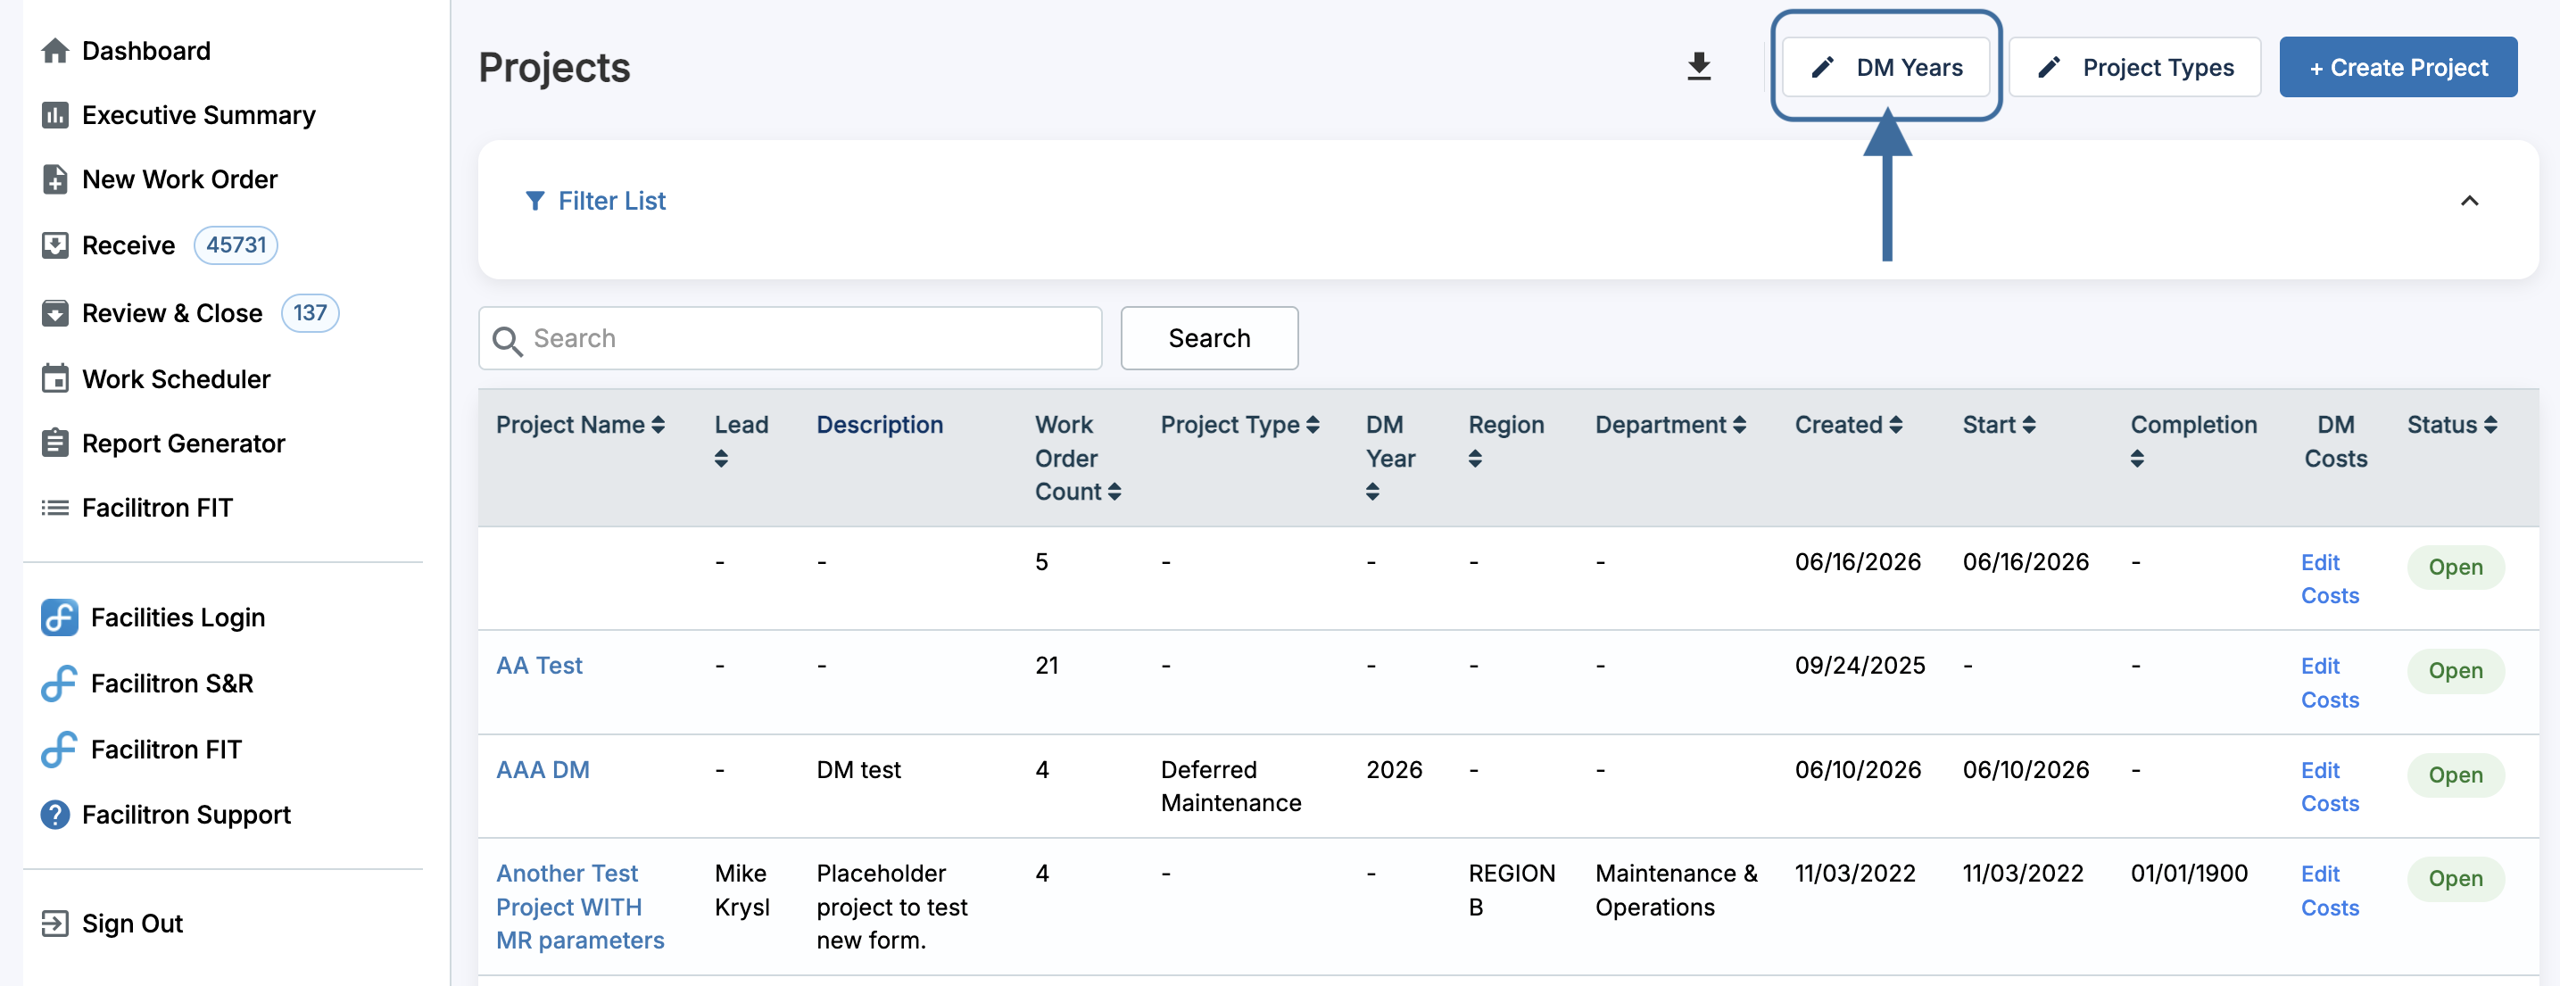Image resolution: width=2560 pixels, height=986 pixels.
Task: Click the Review & Close 137 badge
Action: (310, 313)
